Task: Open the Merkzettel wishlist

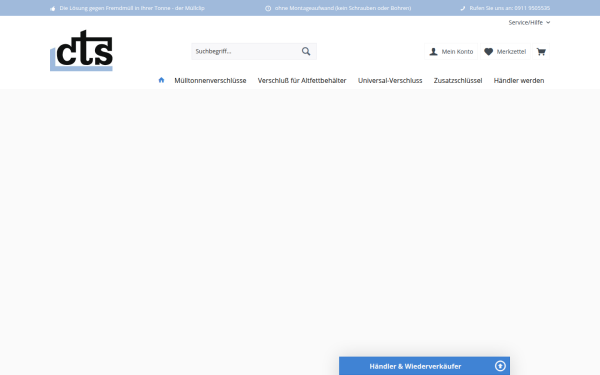Action: [505, 51]
